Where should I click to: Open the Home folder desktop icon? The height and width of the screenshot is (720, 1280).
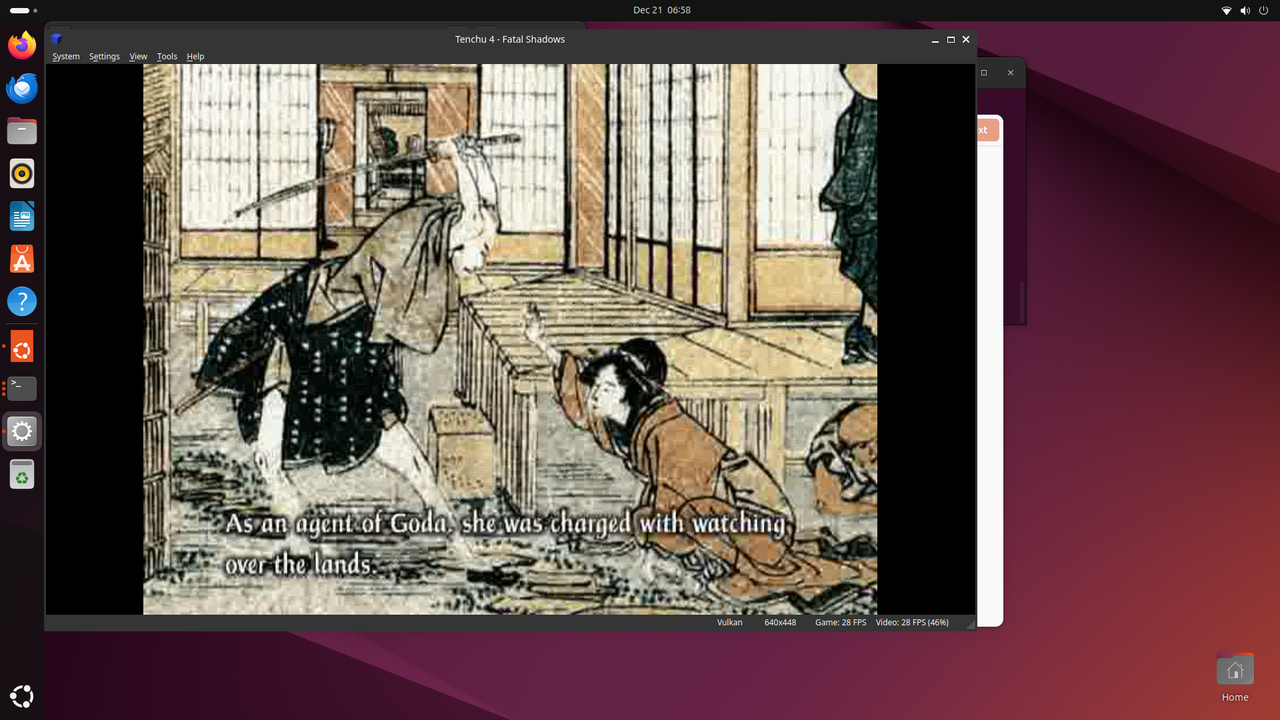coord(1235,677)
